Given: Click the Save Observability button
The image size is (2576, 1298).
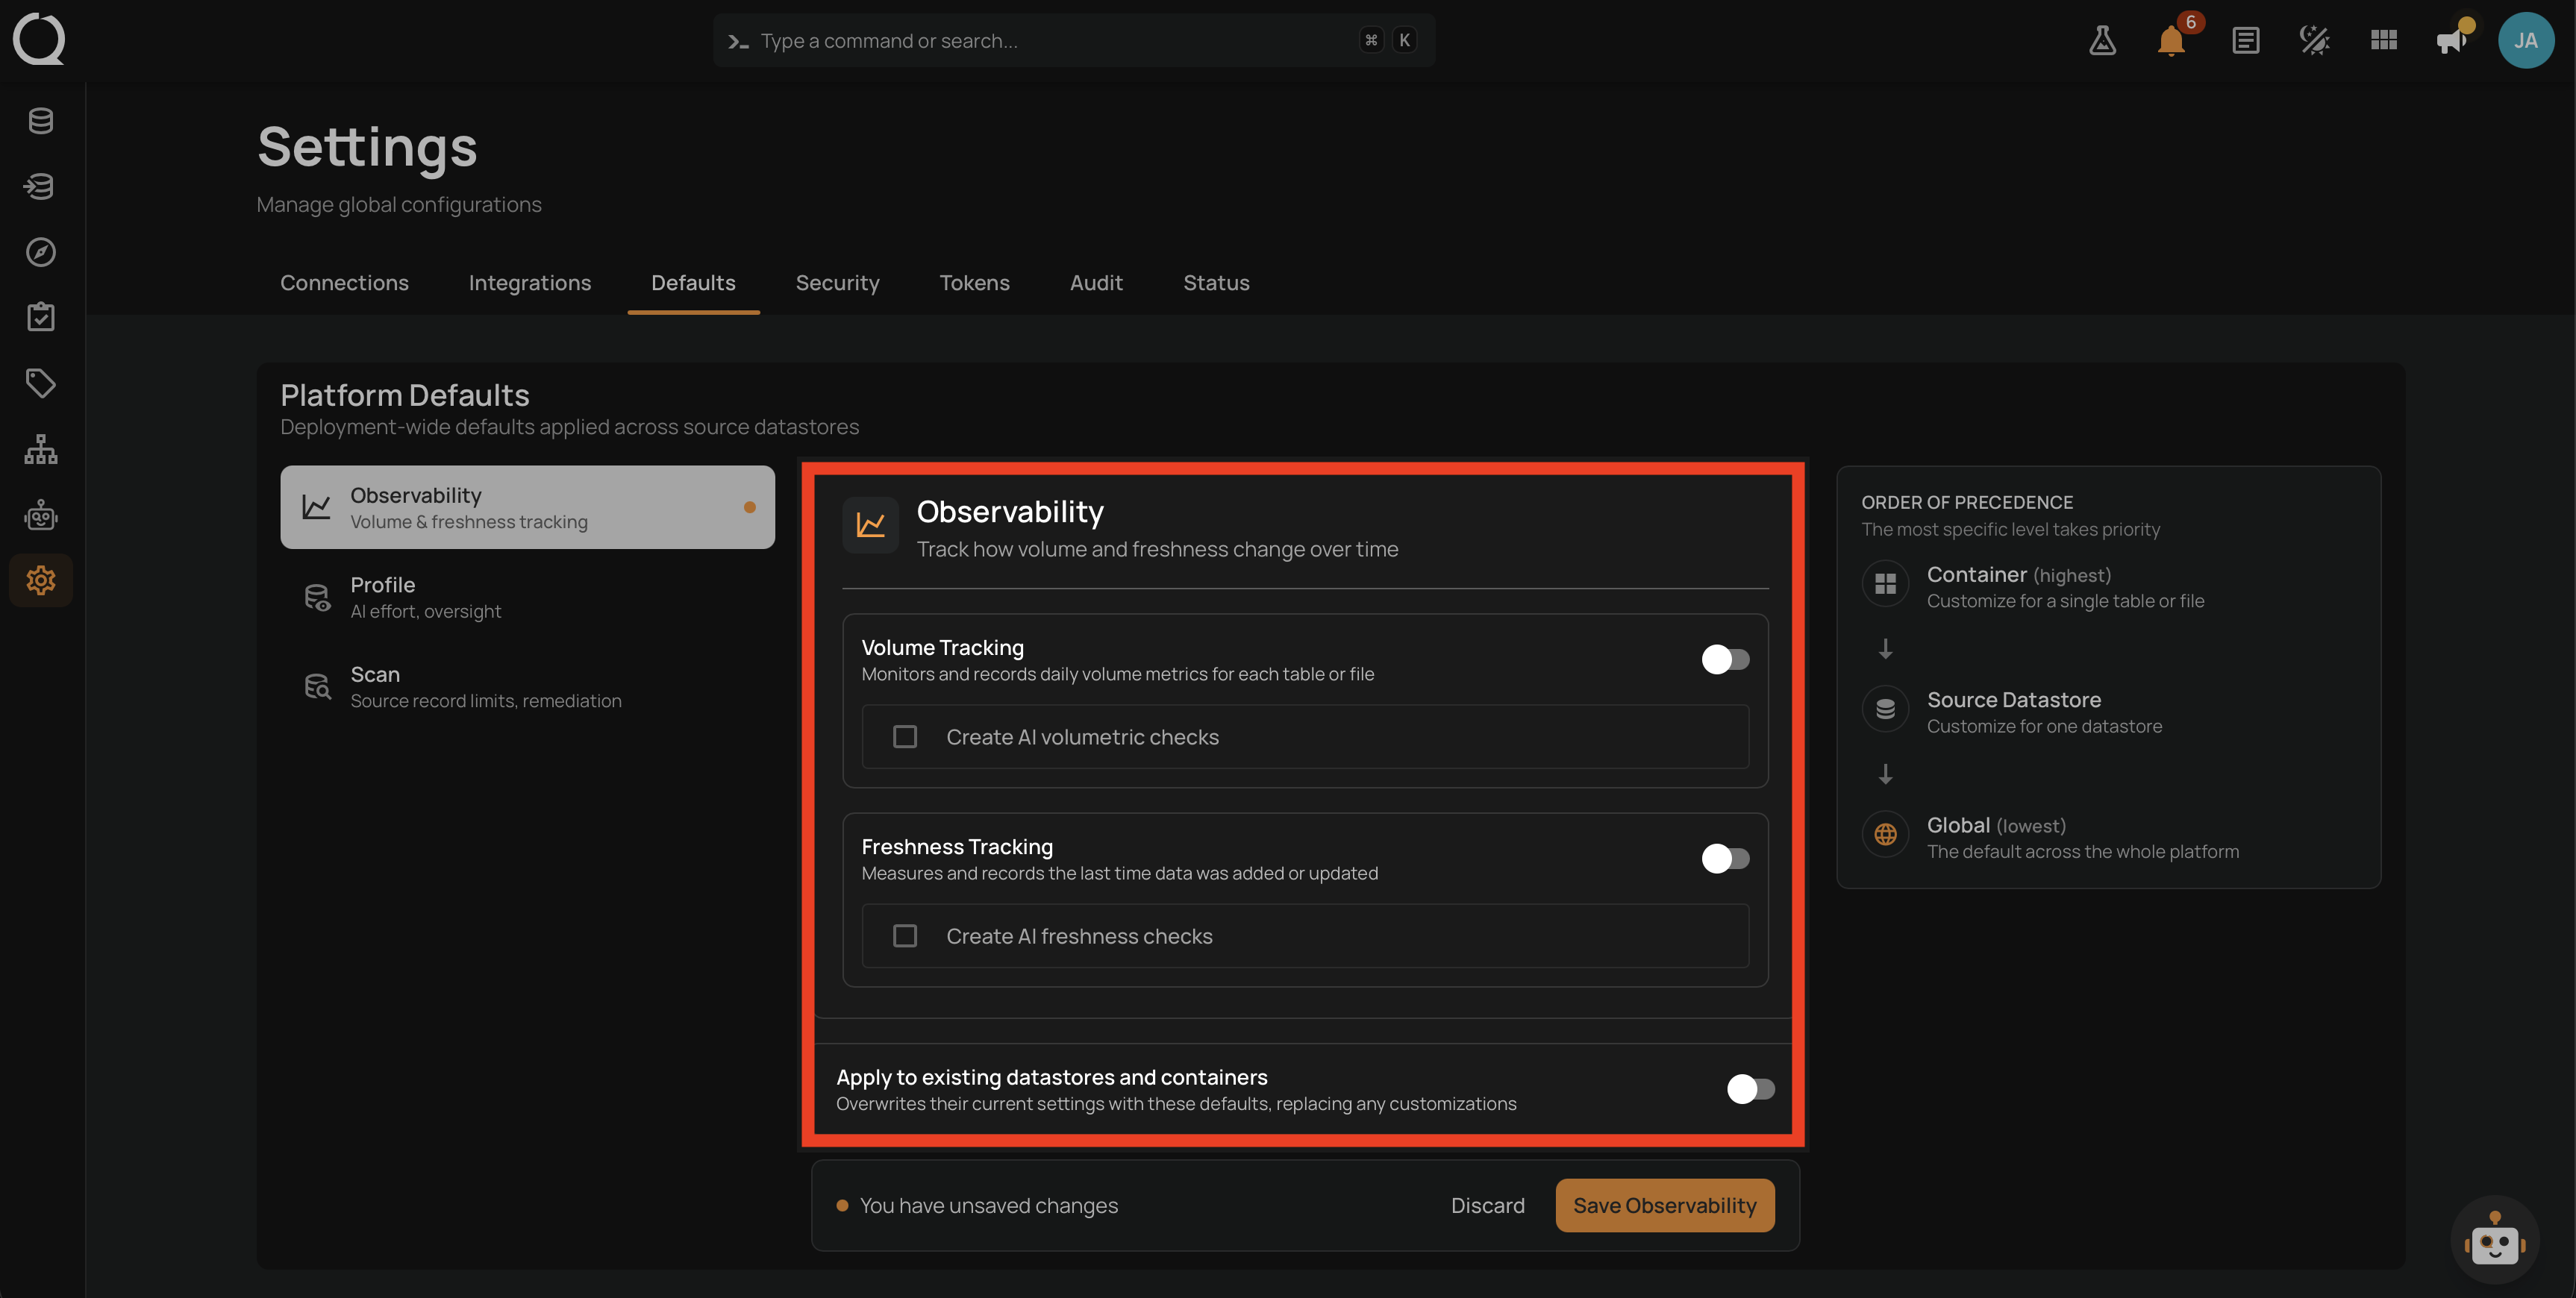Looking at the screenshot, I should 1664,1205.
